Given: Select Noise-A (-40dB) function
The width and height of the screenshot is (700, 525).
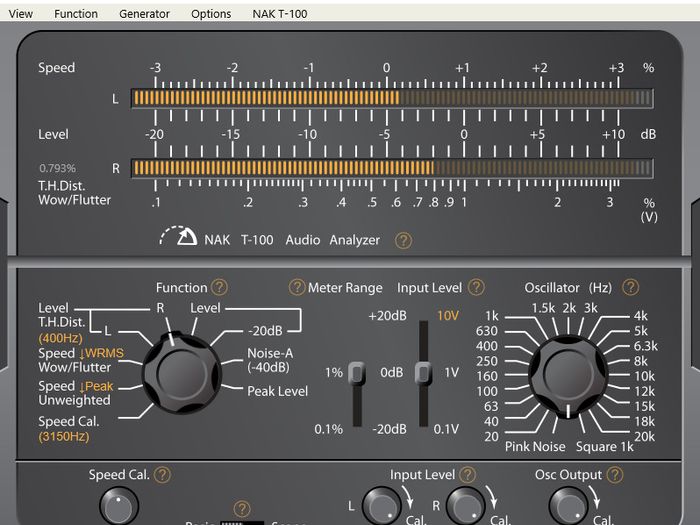Looking at the screenshot, I should [x=270, y=360].
